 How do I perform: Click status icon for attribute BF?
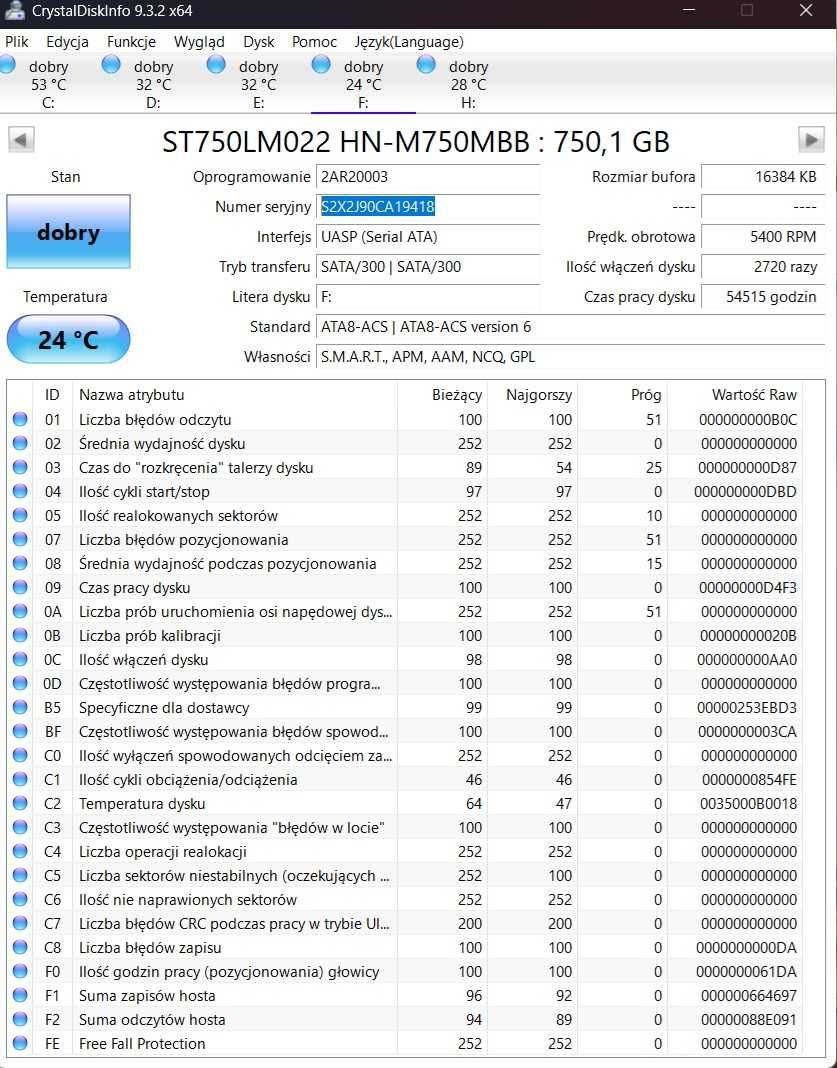[x=20, y=731]
